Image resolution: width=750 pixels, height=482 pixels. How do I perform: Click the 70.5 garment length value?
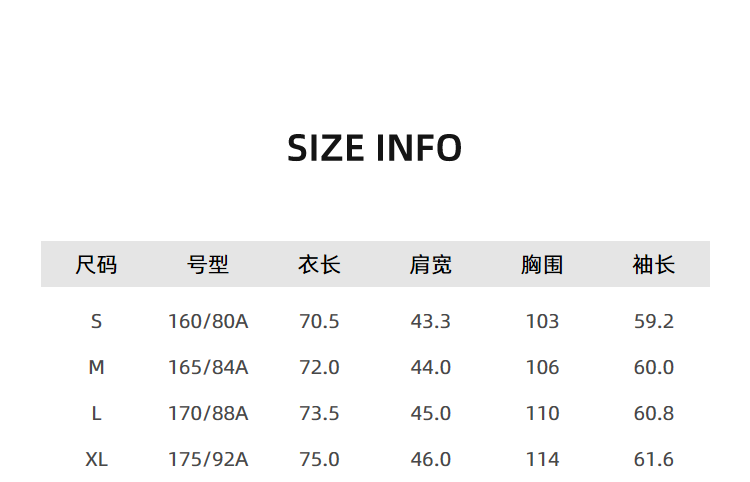pos(319,321)
